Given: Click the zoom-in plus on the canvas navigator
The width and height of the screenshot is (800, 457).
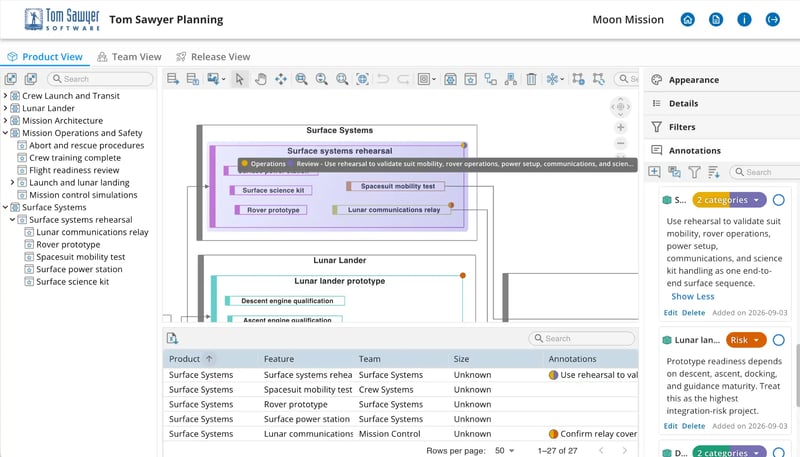Looking at the screenshot, I should 620,128.
